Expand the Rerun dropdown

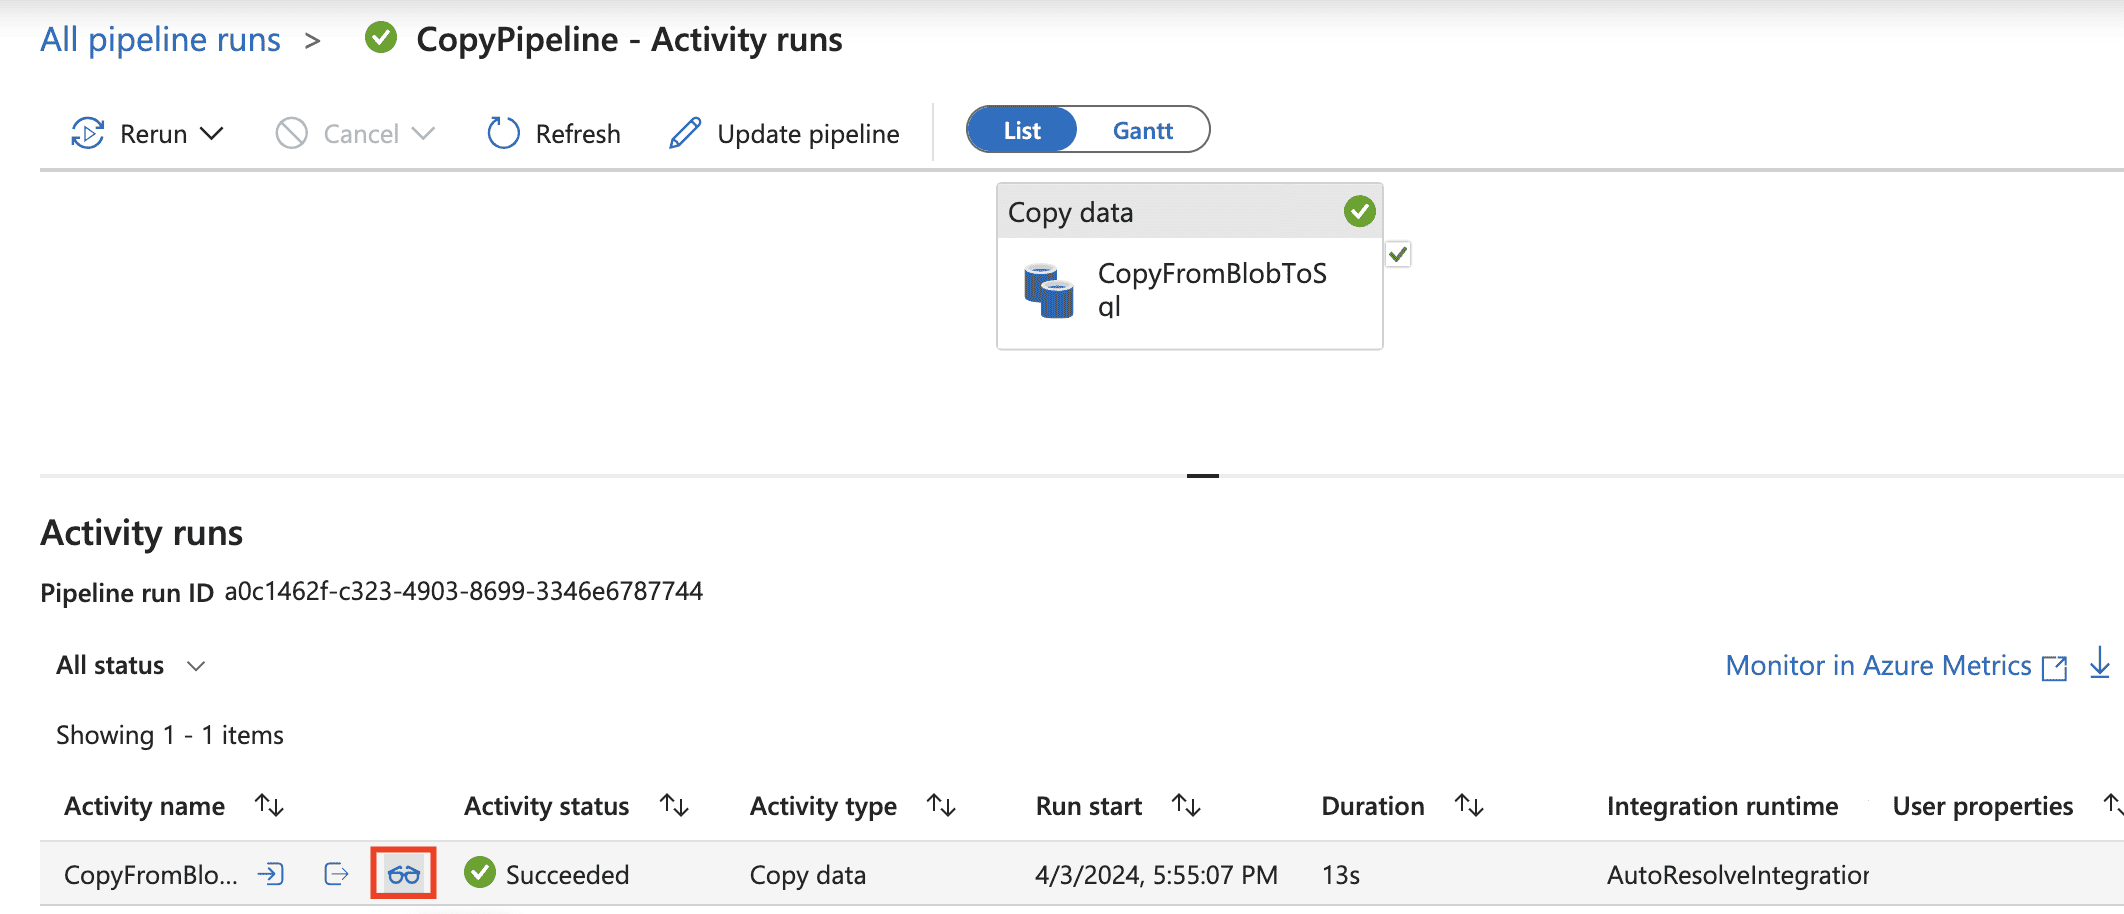(x=211, y=133)
